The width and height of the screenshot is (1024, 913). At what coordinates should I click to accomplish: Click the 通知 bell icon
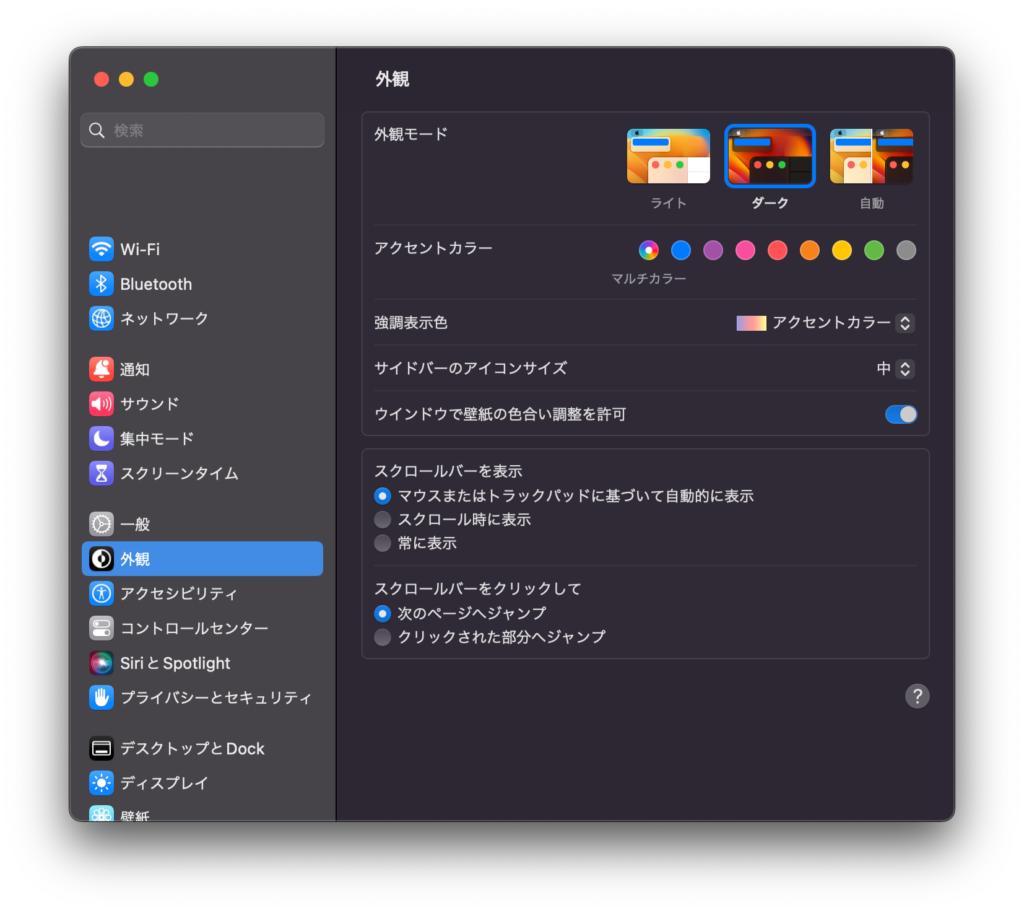coord(101,369)
